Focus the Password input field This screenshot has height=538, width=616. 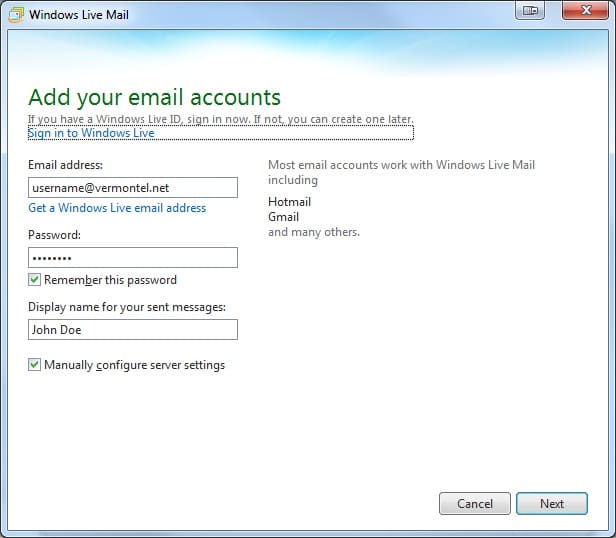point(133,257)
